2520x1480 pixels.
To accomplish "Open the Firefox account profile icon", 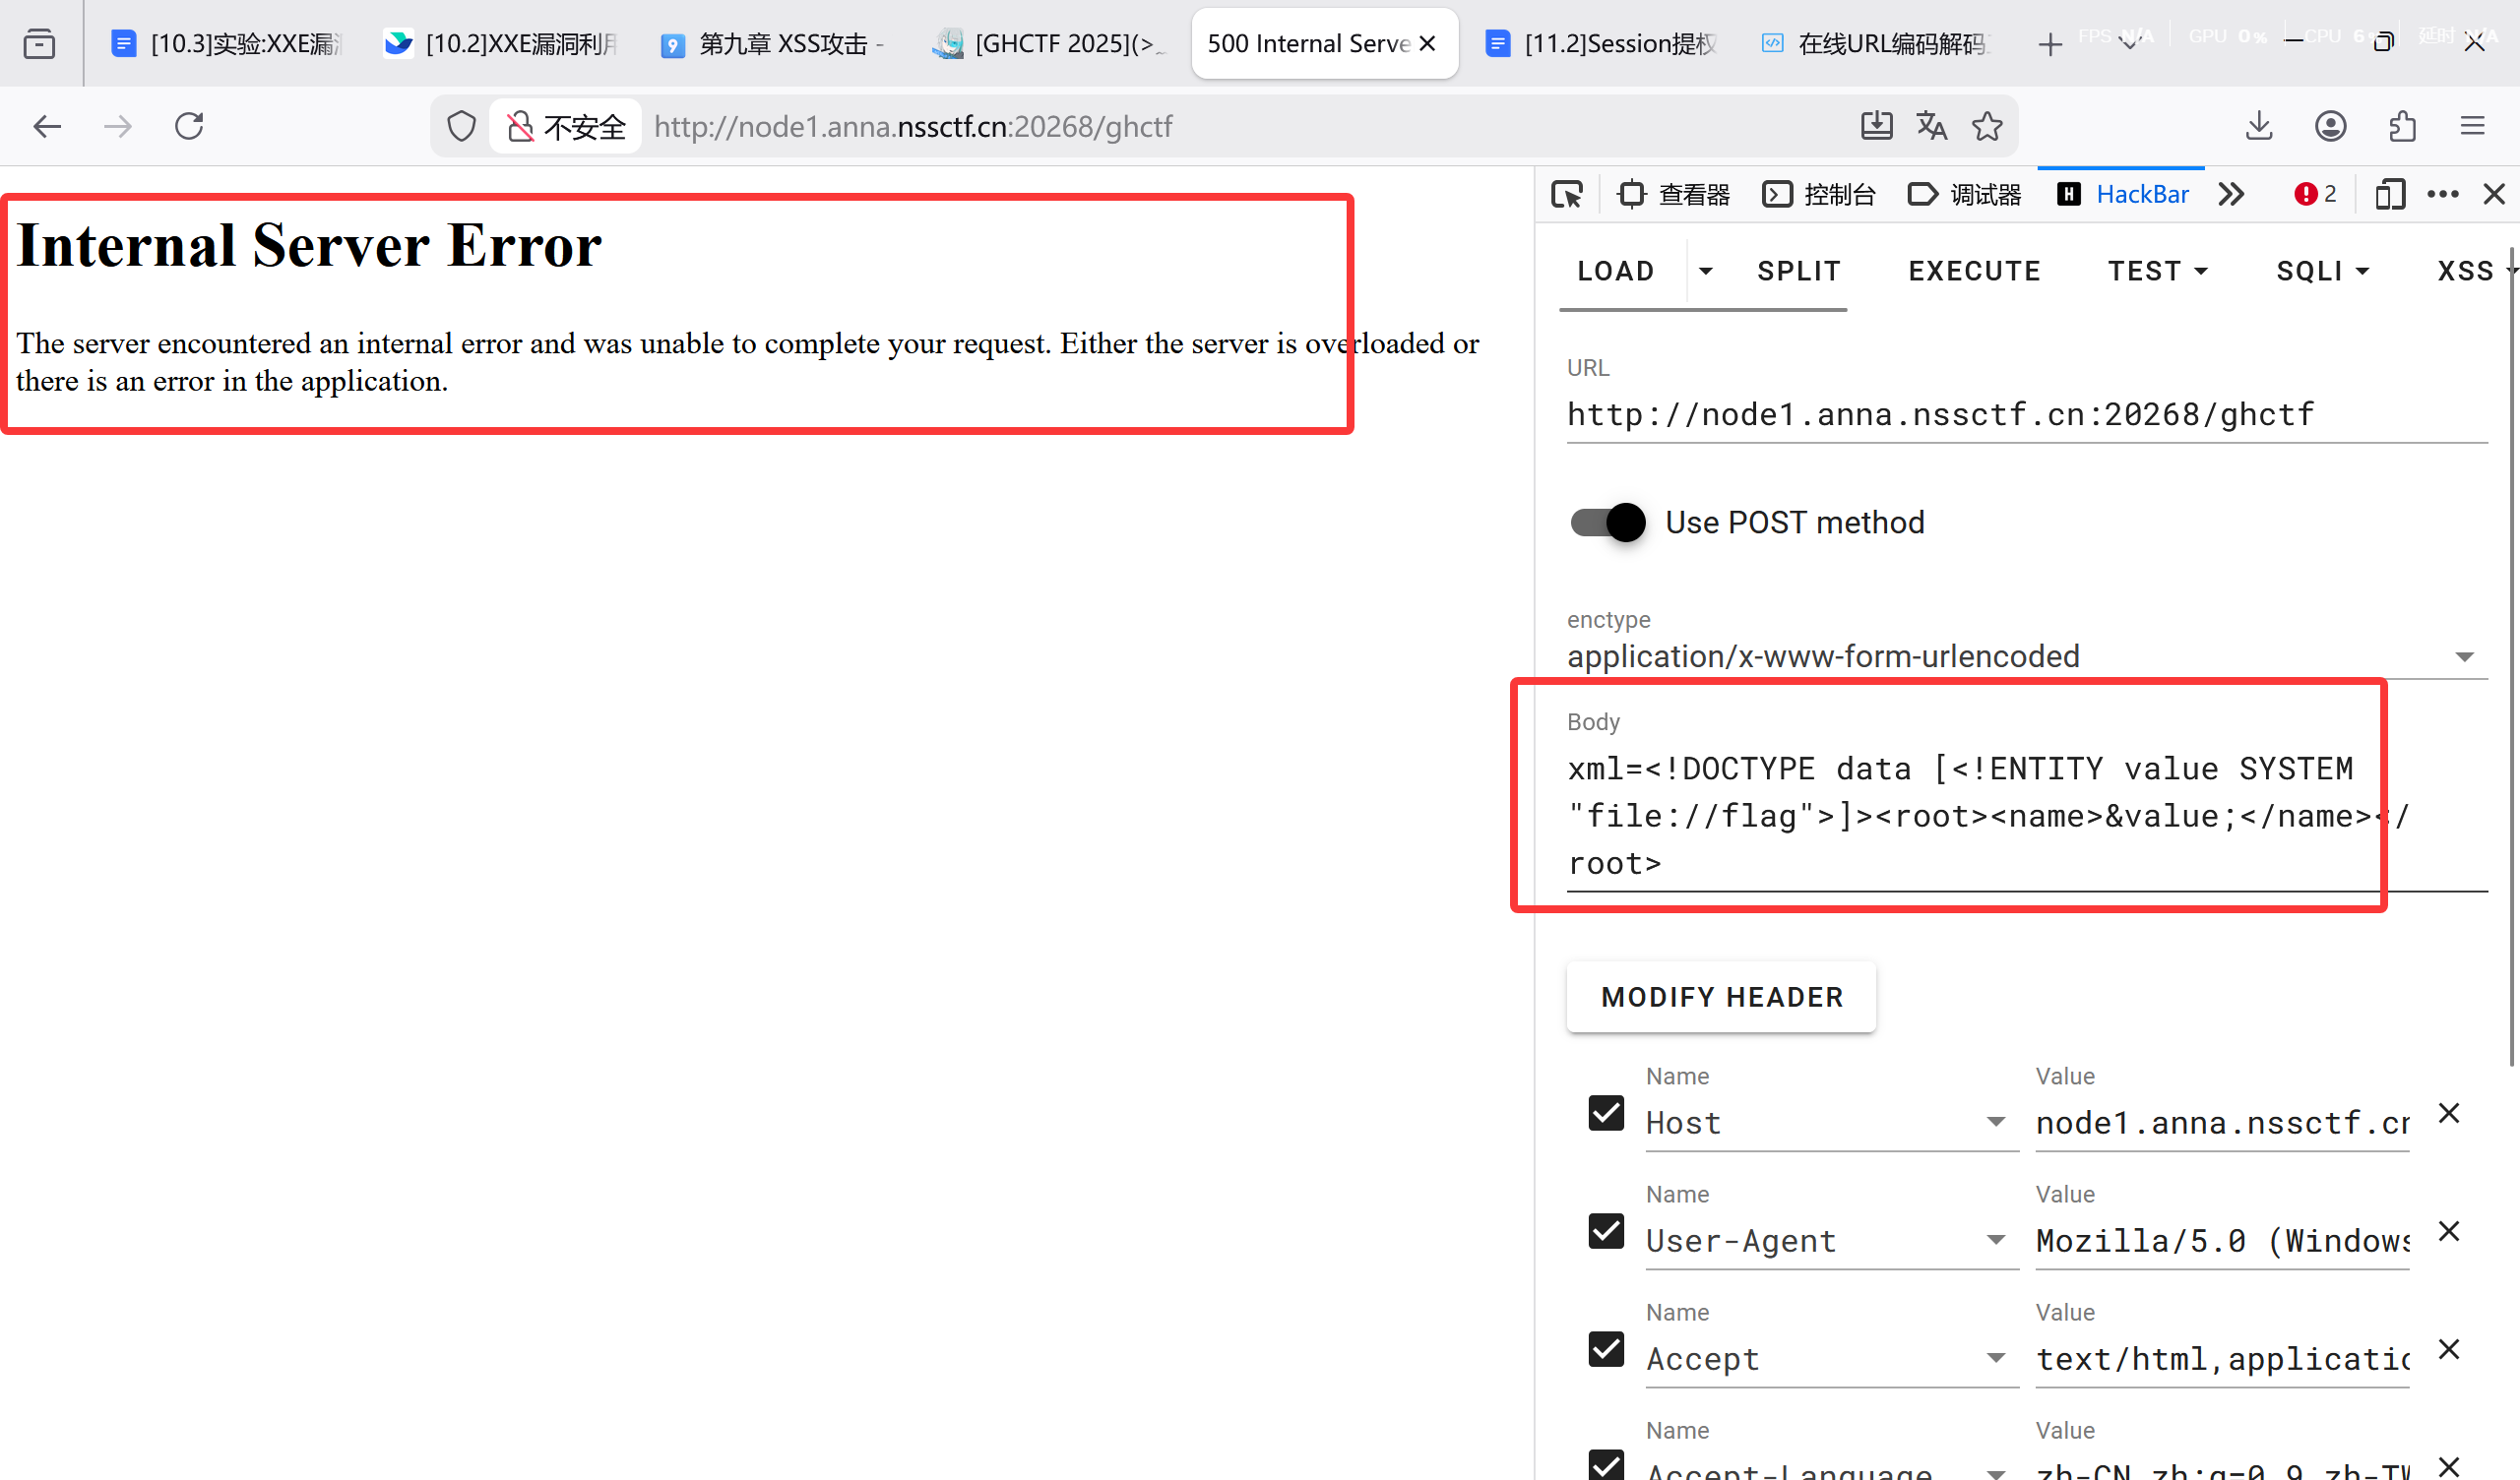I will click(x=2330, y=126).
